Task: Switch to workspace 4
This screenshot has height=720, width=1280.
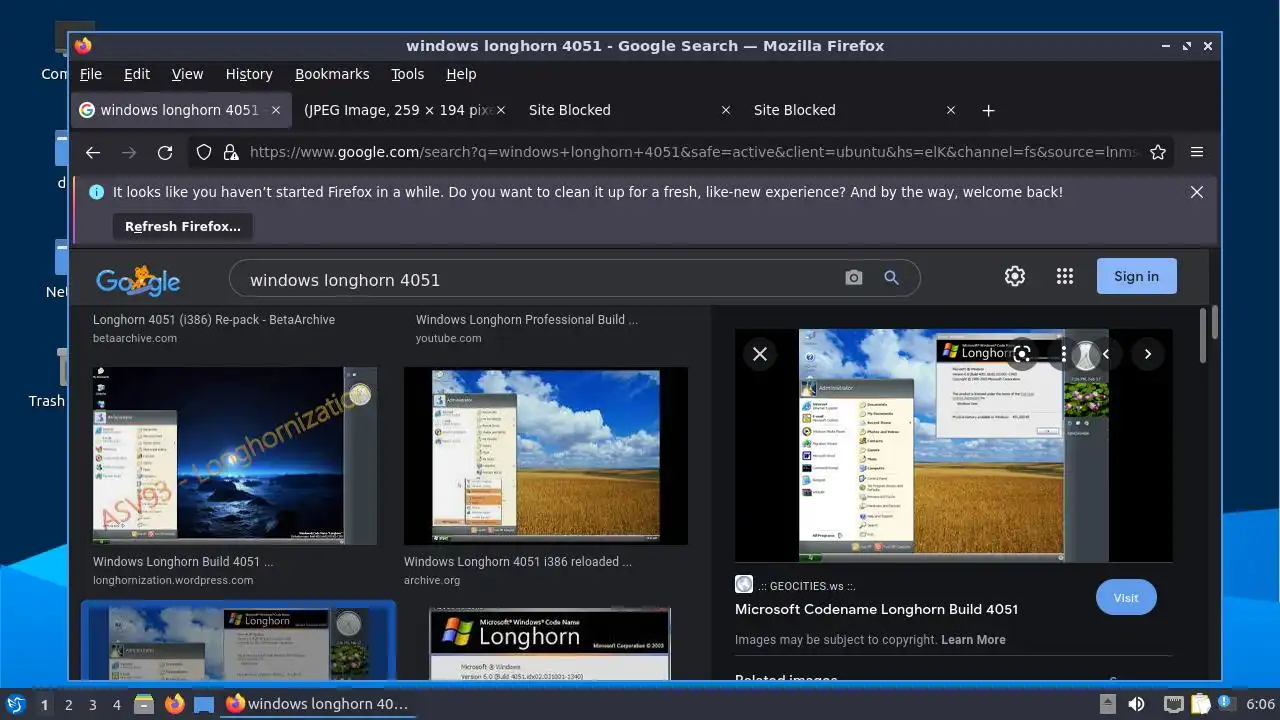Action: pos(116,705)
